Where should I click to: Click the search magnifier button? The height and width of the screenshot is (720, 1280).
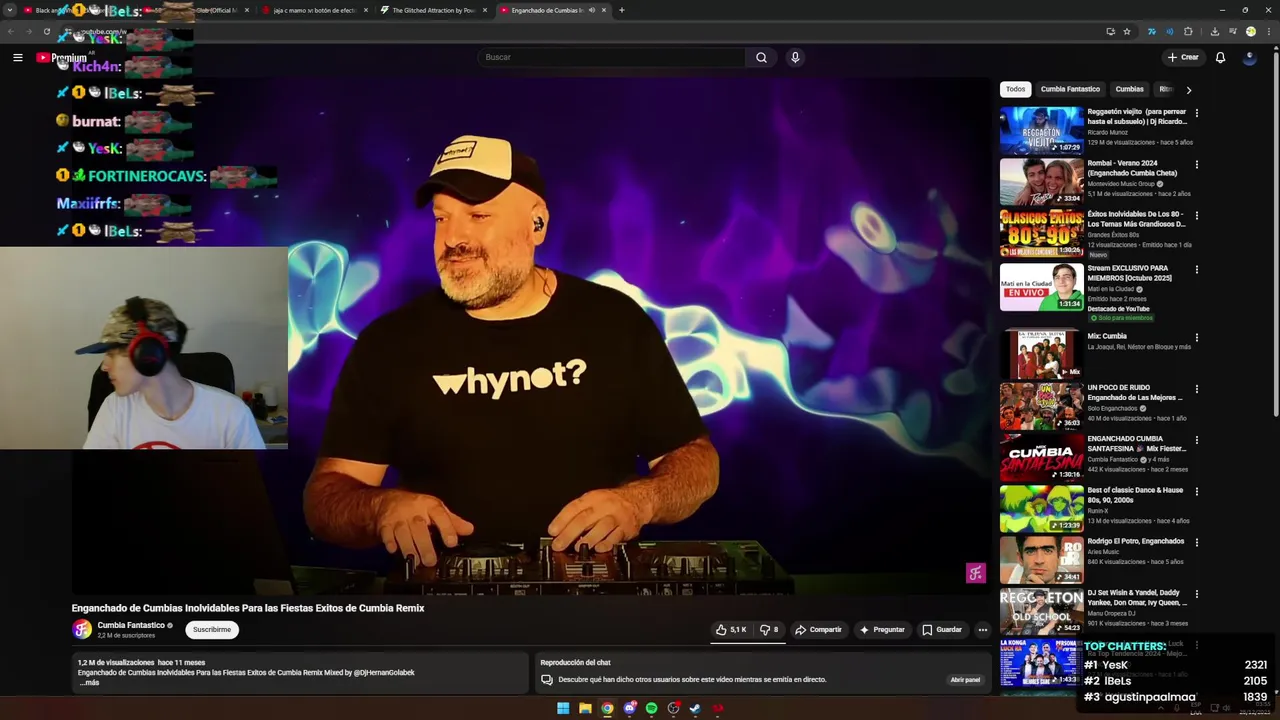click(761, 57)
